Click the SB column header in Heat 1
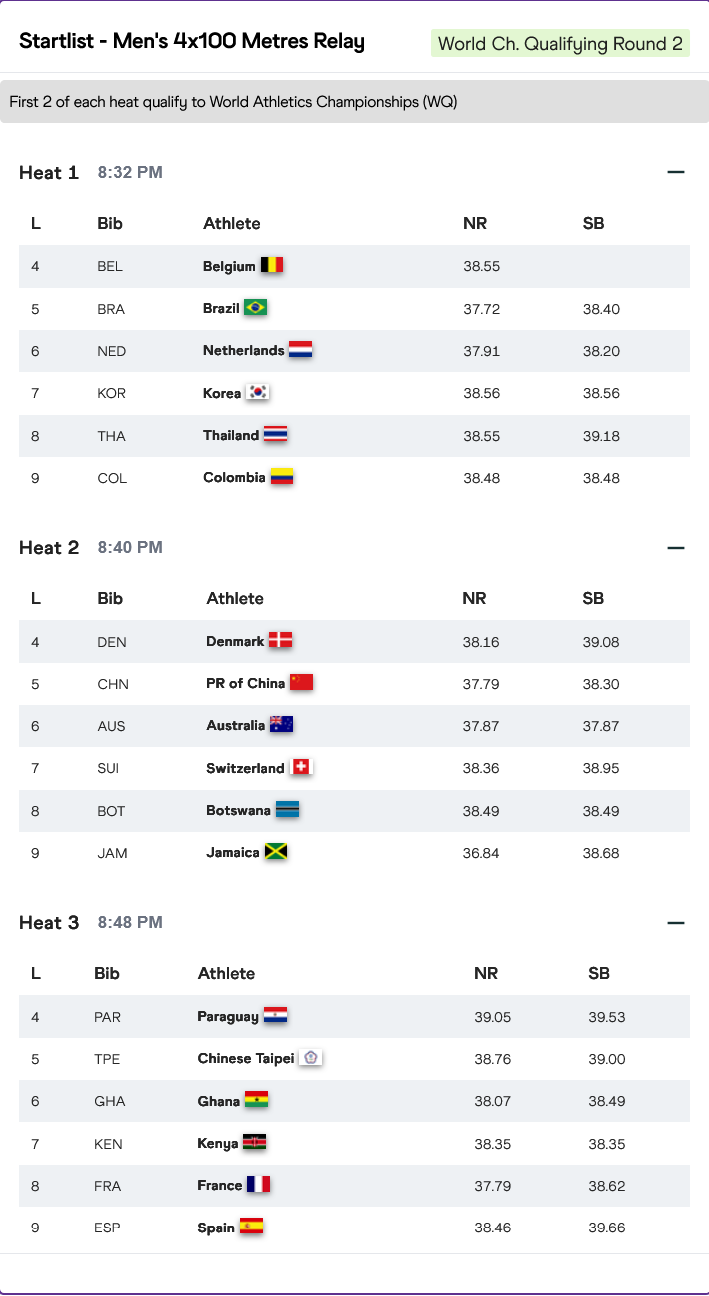The image size is (709, 1296). tap(593, 224)
